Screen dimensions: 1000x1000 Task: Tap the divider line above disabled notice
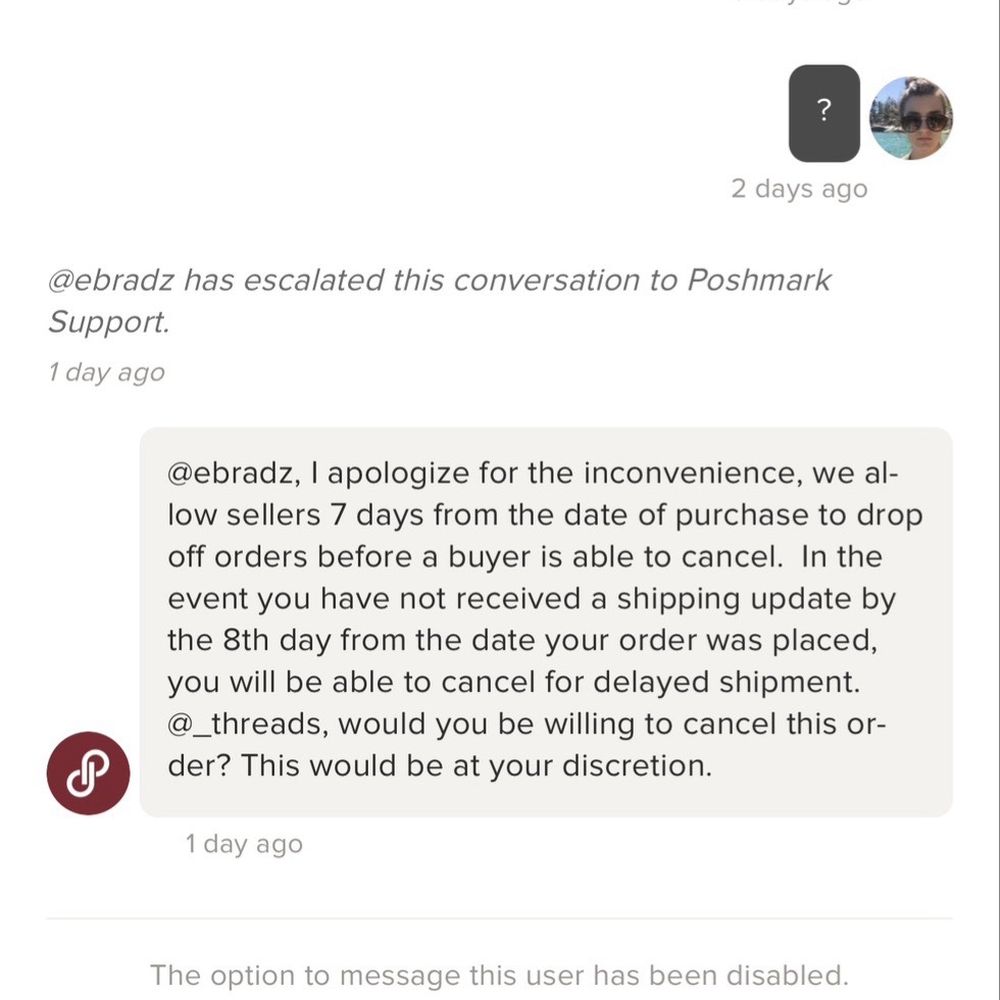click(499, 918)
